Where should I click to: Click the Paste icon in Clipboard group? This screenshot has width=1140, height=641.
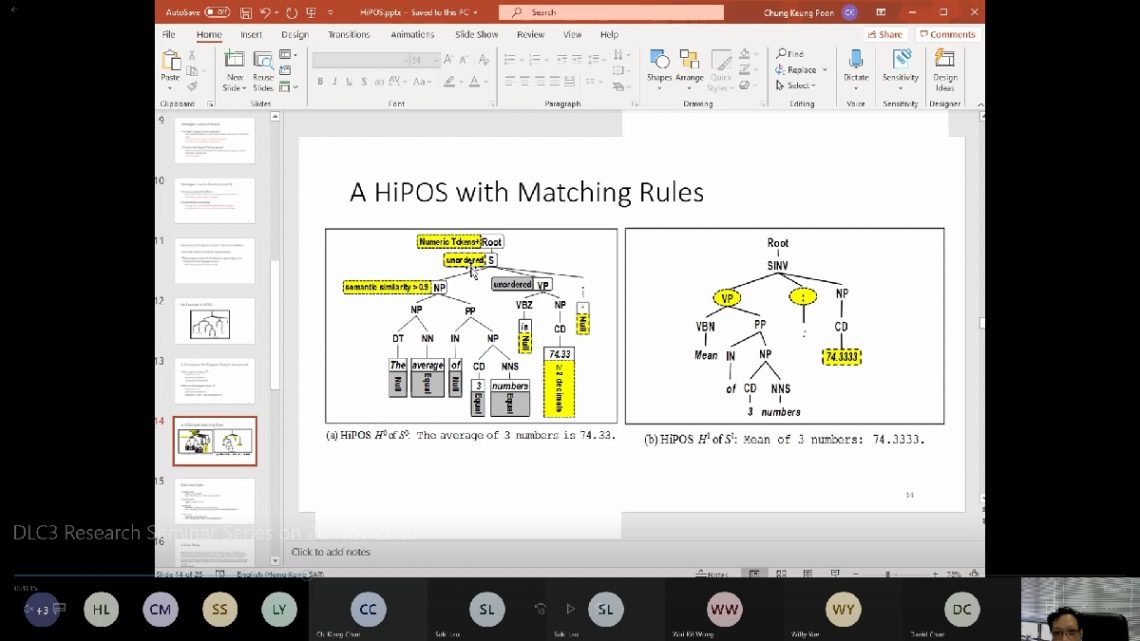(x=171, y=66)
